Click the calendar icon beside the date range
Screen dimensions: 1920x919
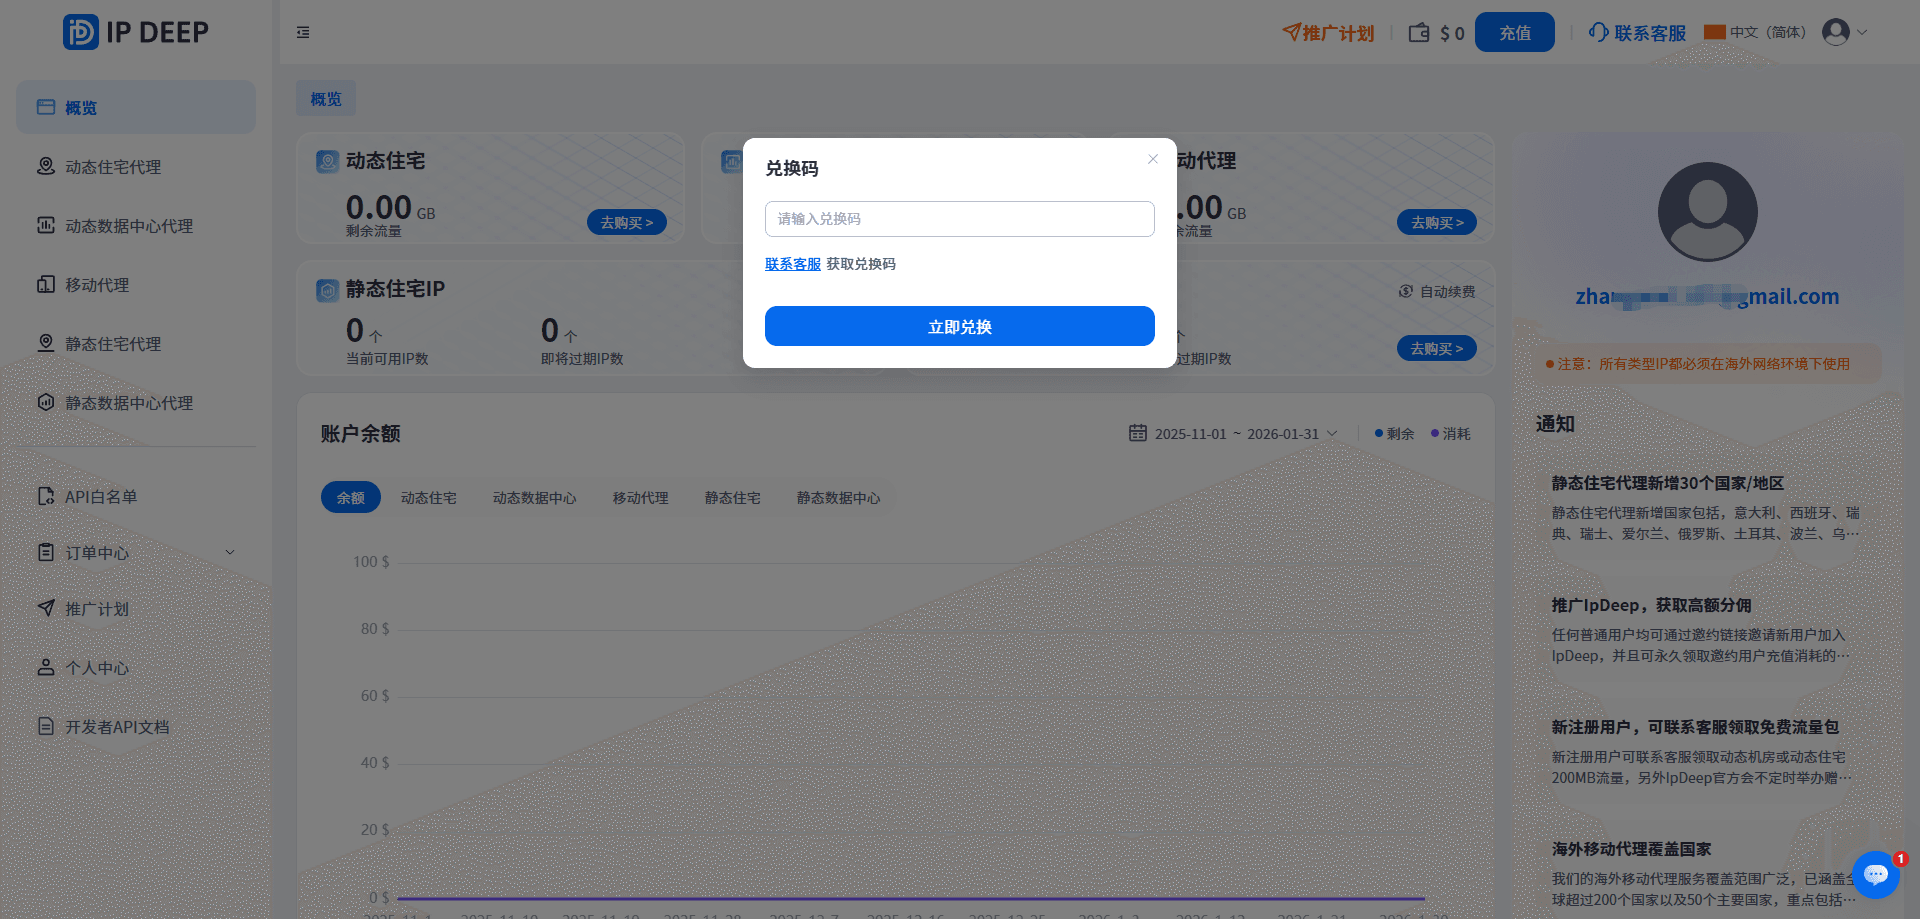pyautogui.click(x=1137, y=433)
